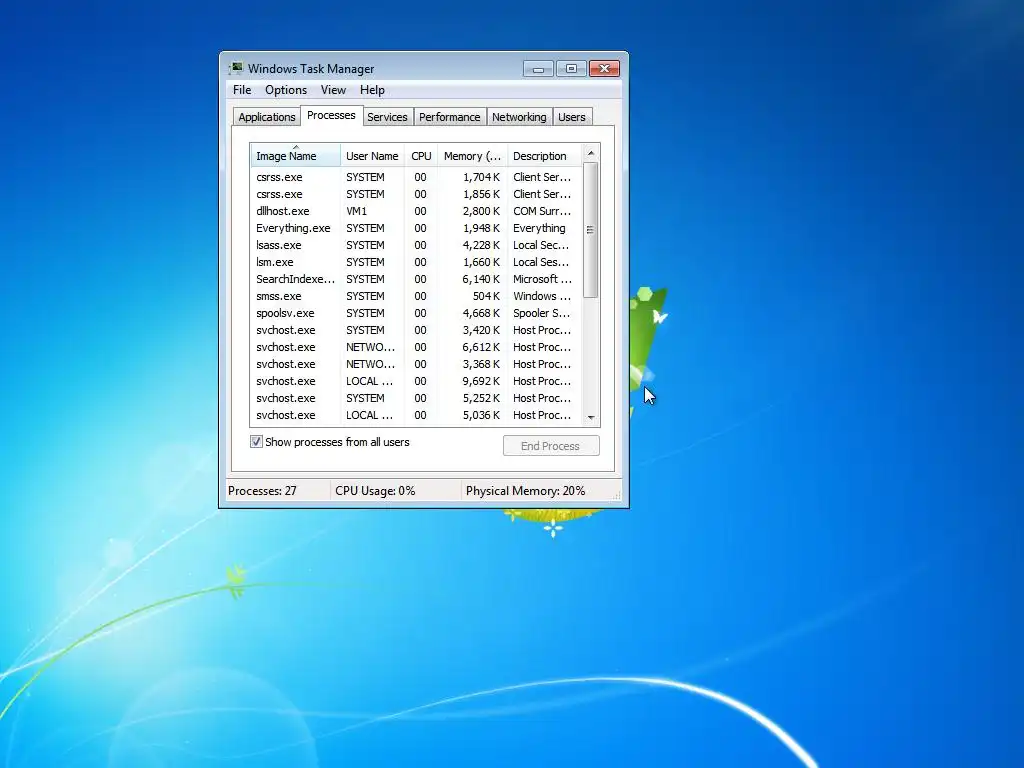Select svchost.exe using 5,252 K memory
The height and width of the screenshot is (768, 1024).
pyautogui.click(x=416, y=398)
